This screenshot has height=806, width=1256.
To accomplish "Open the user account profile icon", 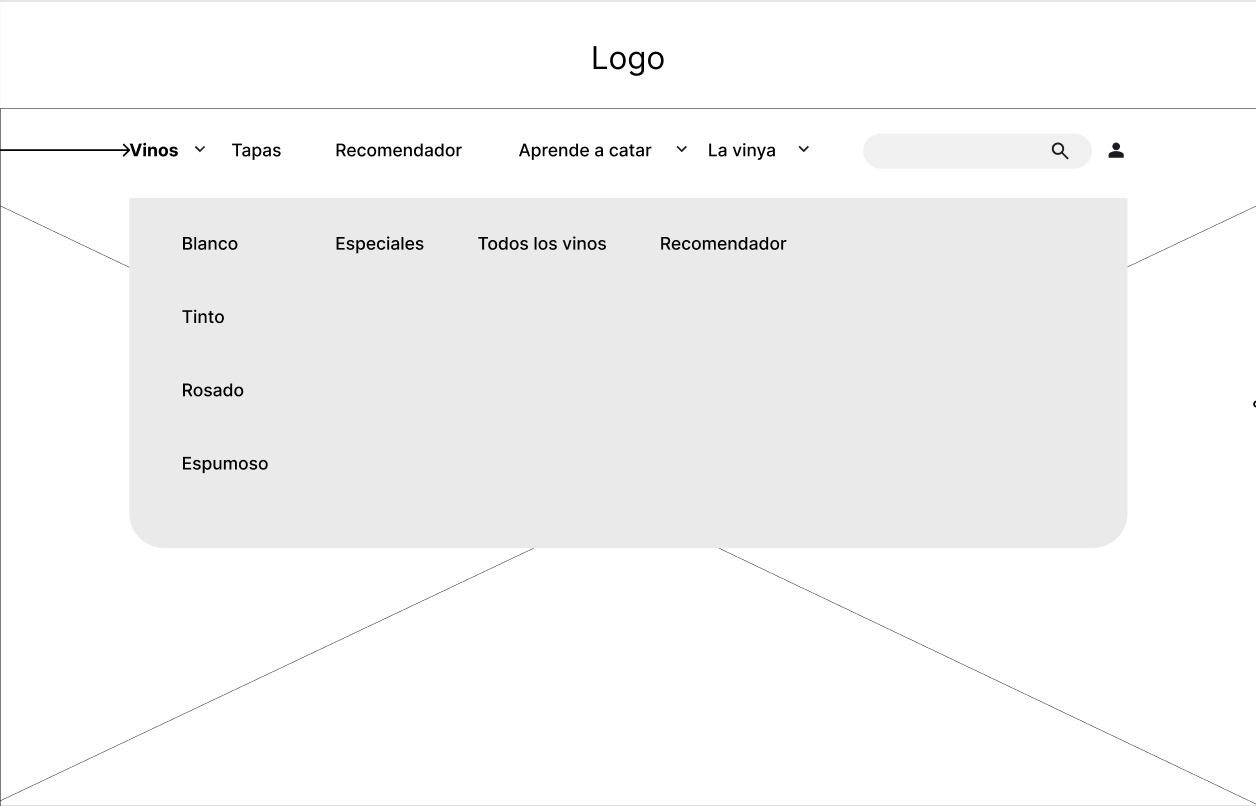I will tap(1116, 151).
